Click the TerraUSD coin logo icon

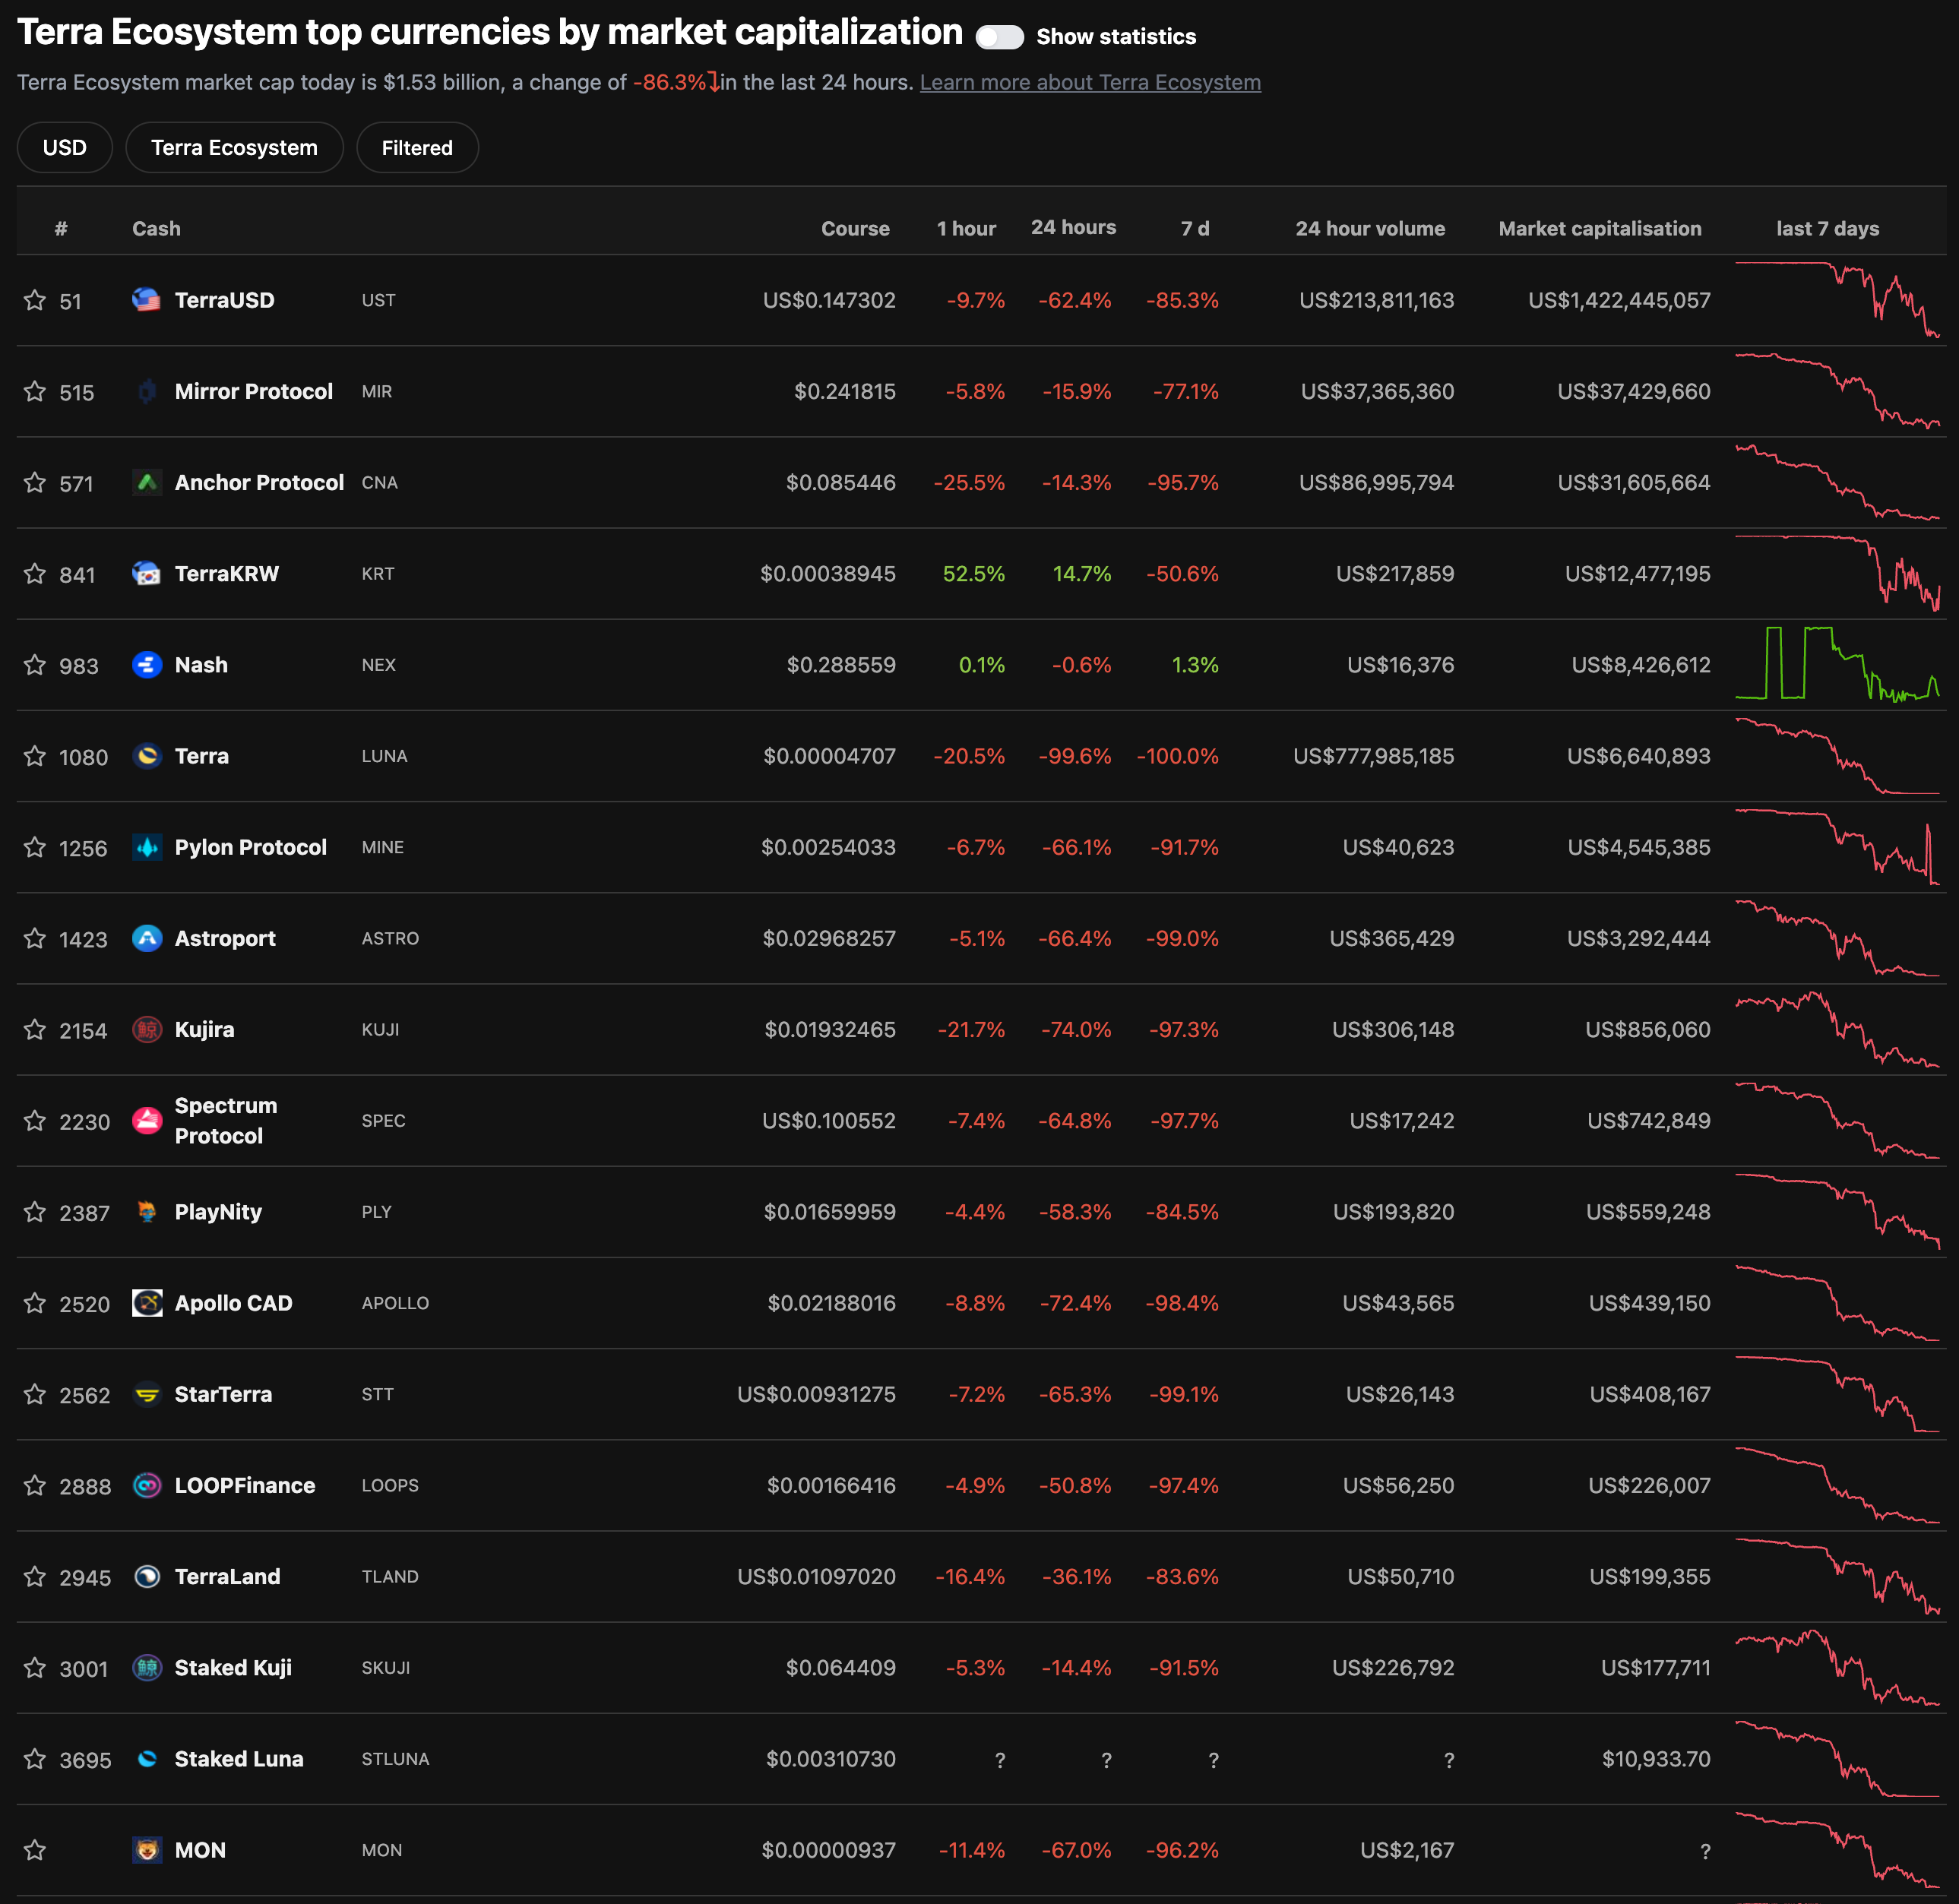coord(147,300)
